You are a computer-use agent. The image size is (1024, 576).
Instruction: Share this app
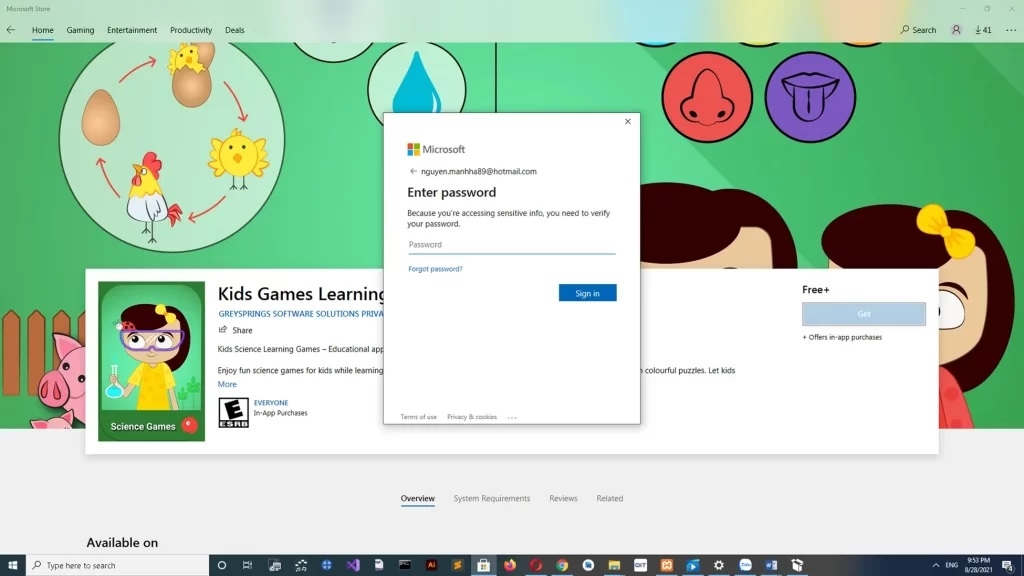(235, 330)
